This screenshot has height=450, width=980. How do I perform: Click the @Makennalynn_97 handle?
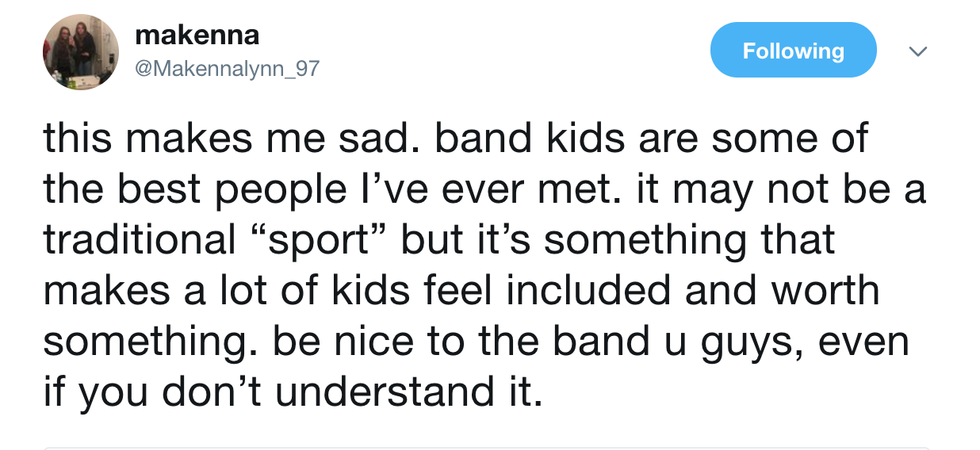coord(226,69)
